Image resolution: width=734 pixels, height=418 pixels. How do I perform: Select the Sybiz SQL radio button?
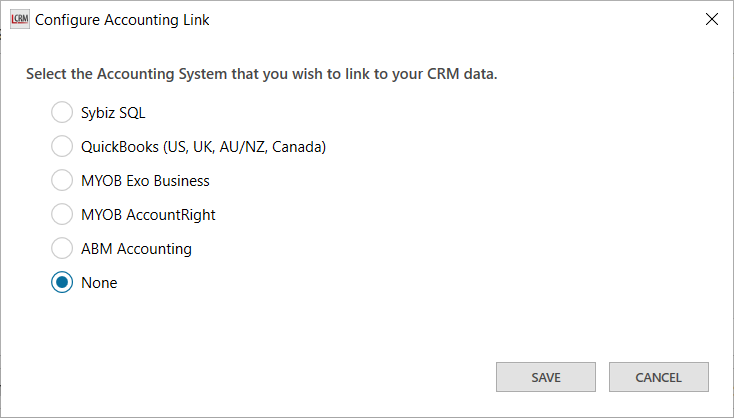[62, 113]
